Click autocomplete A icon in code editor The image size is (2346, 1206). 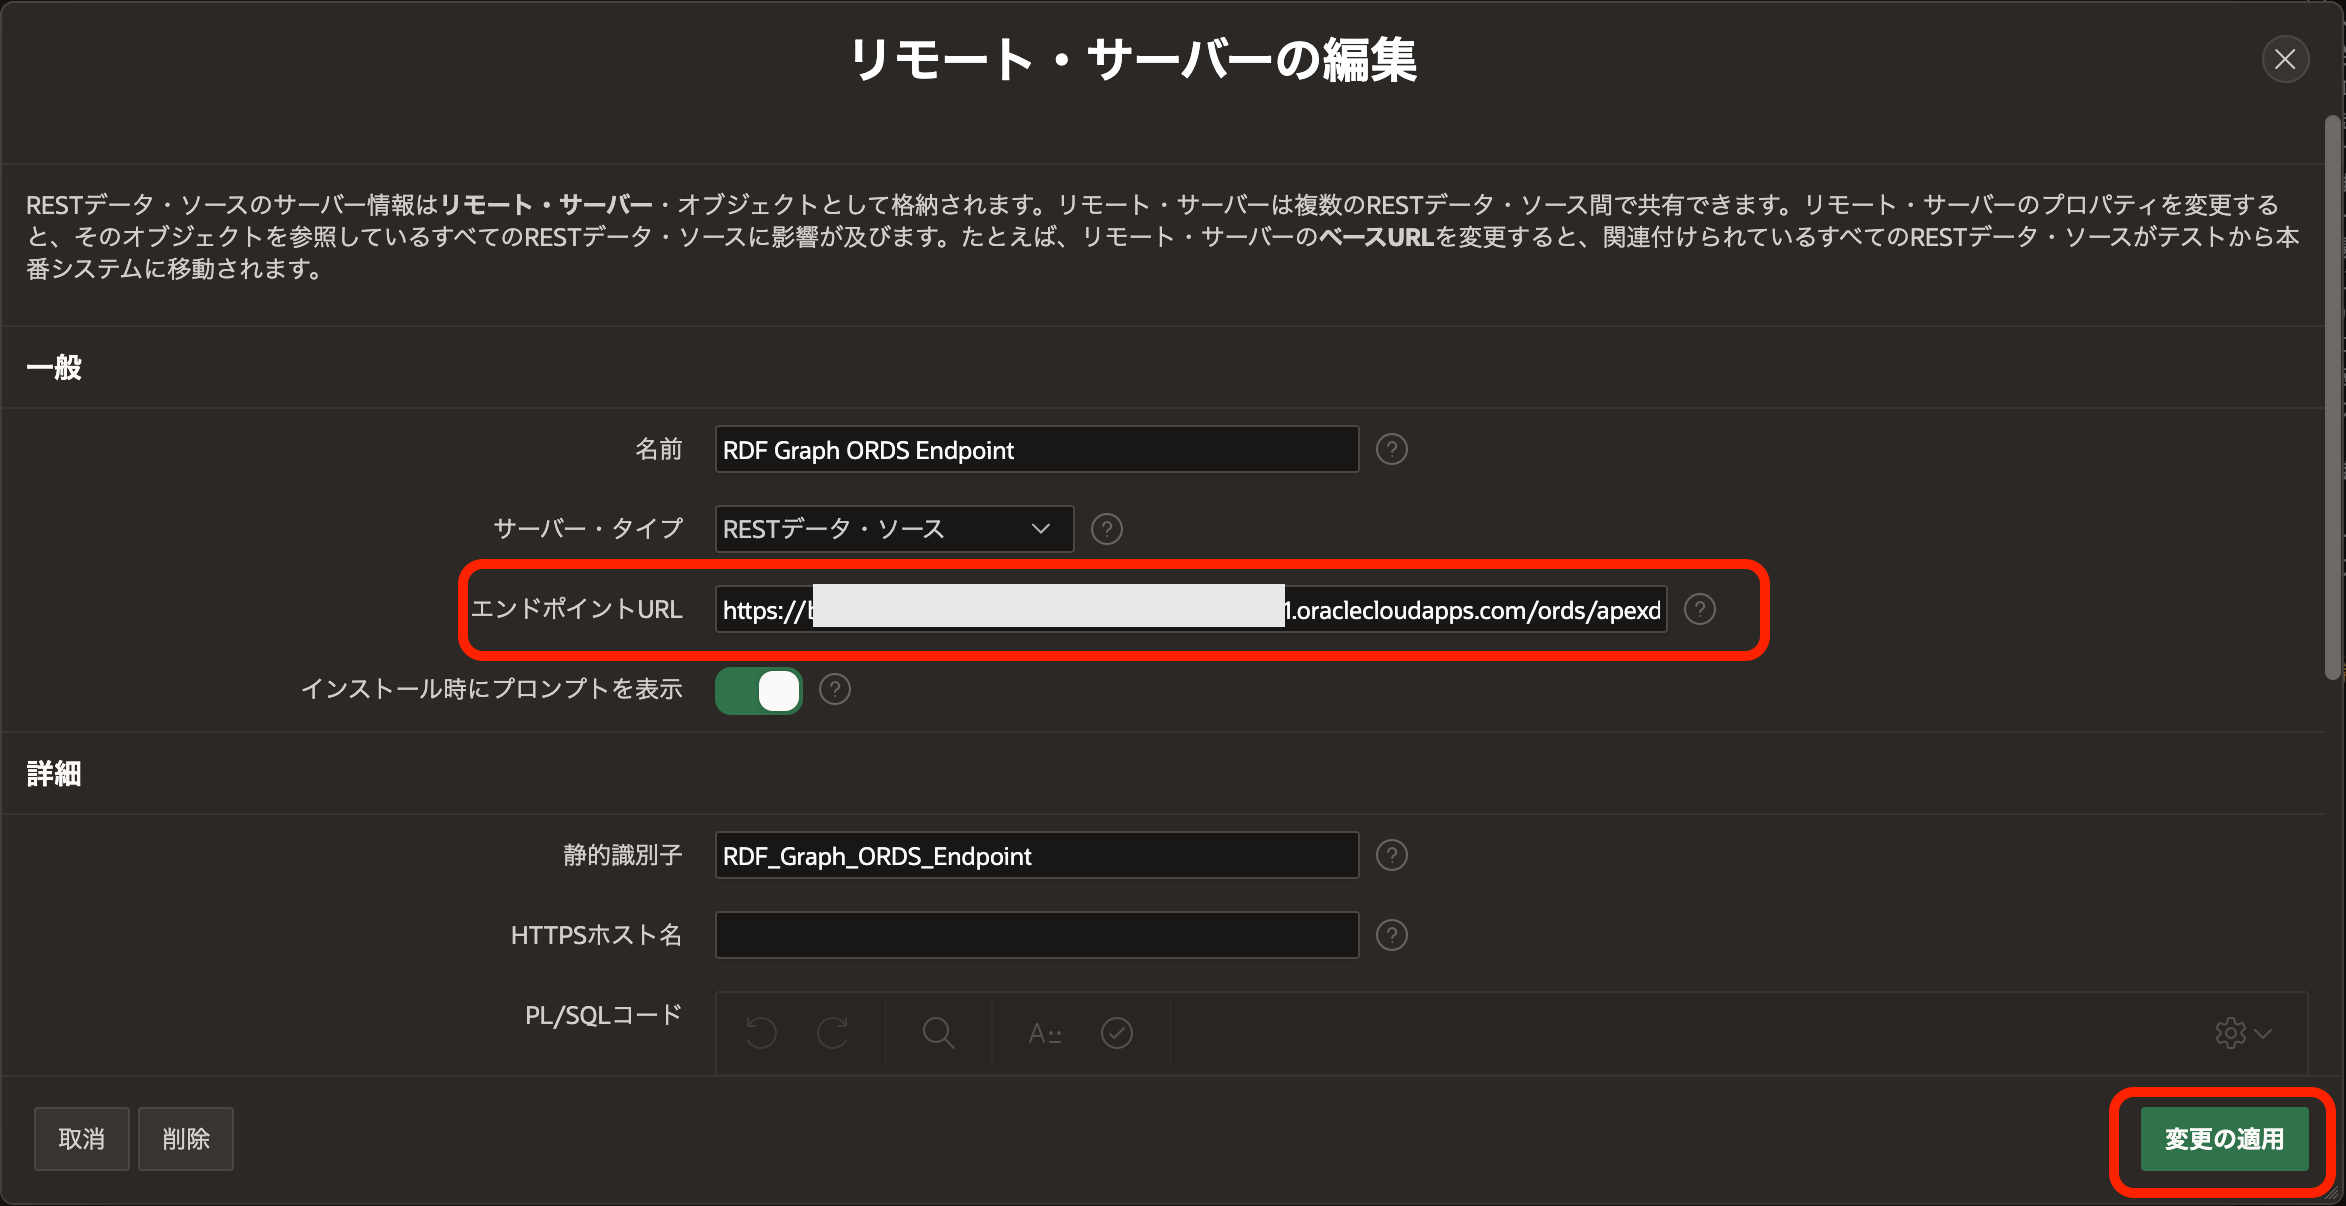[x=1045, y=1033]
